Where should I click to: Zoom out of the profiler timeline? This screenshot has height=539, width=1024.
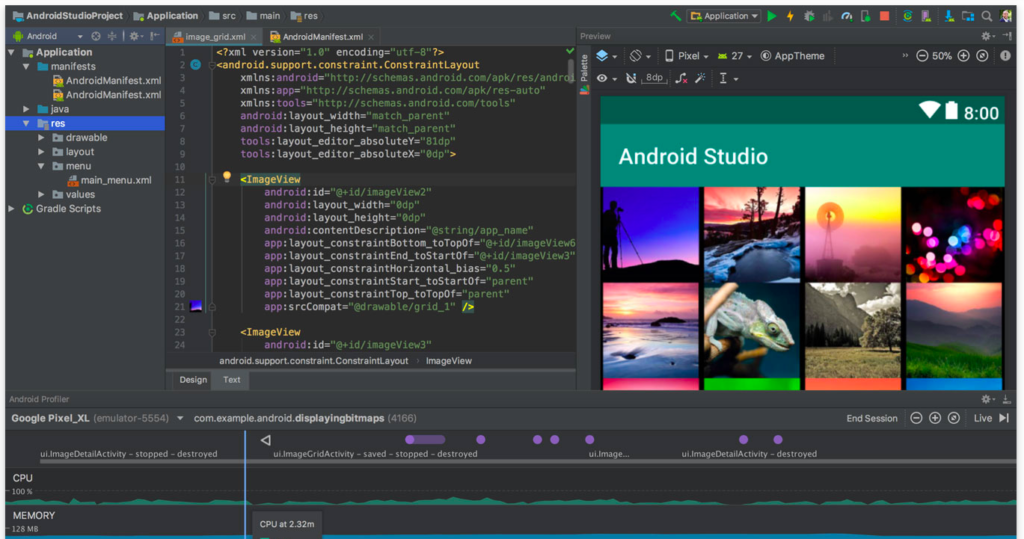[x=916, y=418]
